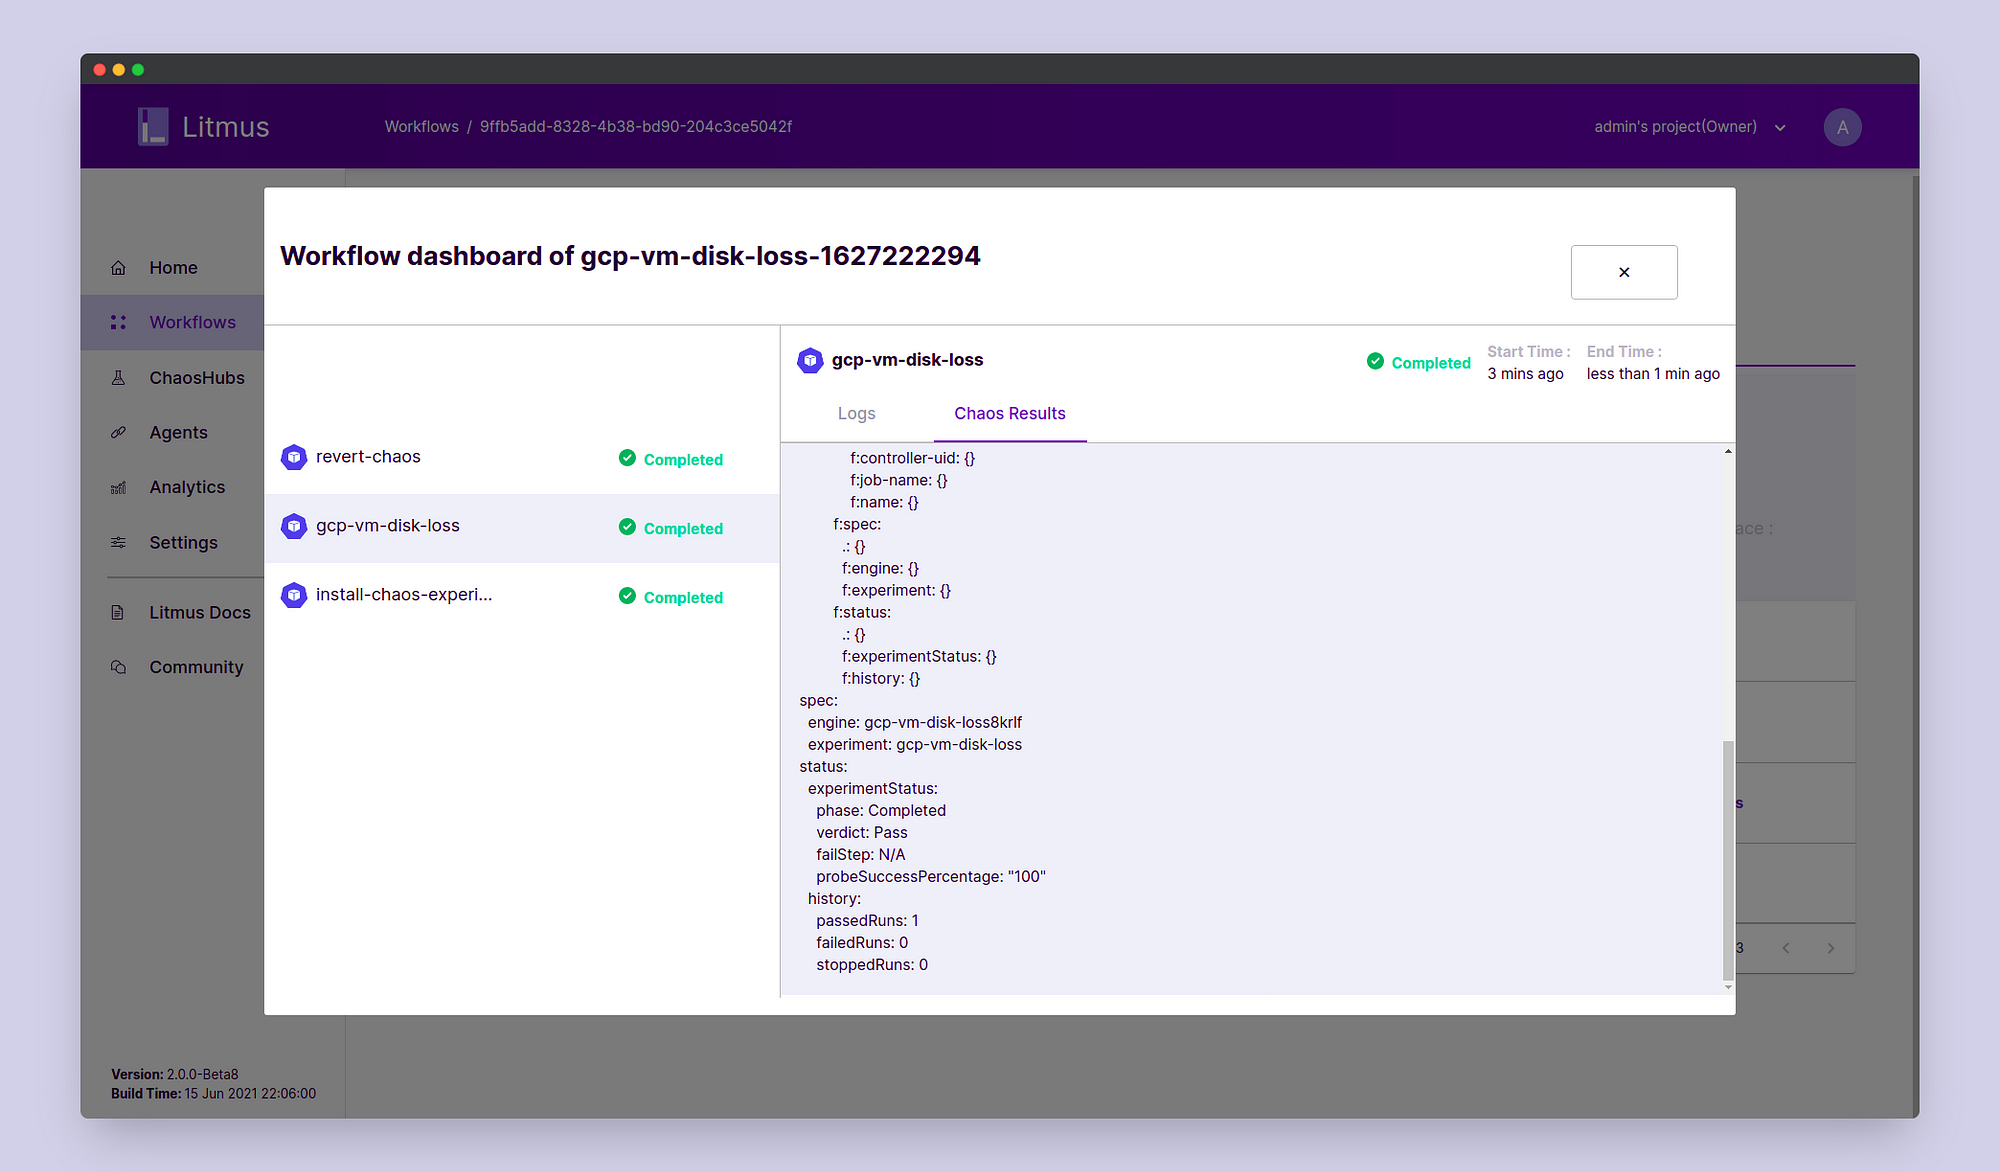Open the ChaosHubs menu item

point(197,378)
